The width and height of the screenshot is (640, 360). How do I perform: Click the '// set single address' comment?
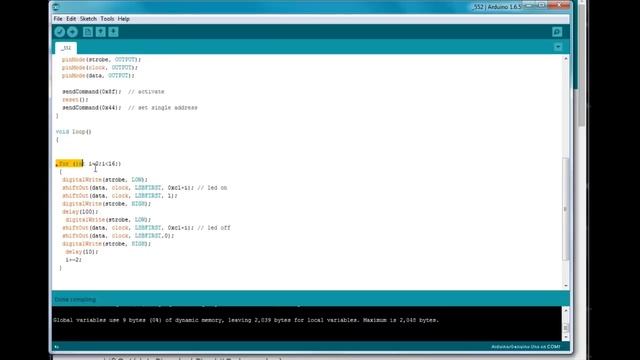[x=162, y=108]
